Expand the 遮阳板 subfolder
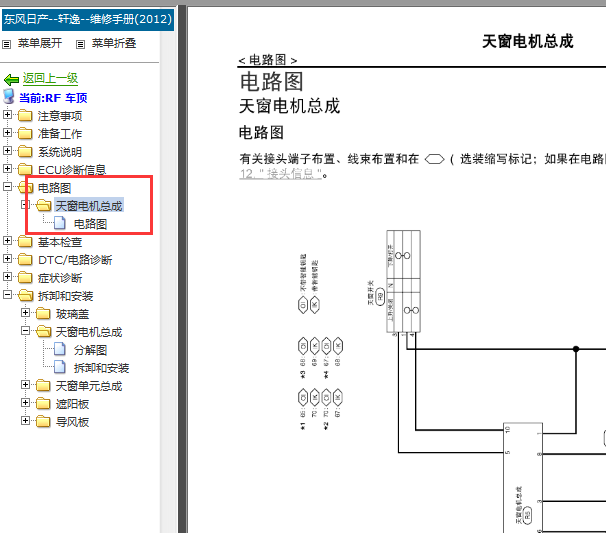 click(x=26, y=402)
